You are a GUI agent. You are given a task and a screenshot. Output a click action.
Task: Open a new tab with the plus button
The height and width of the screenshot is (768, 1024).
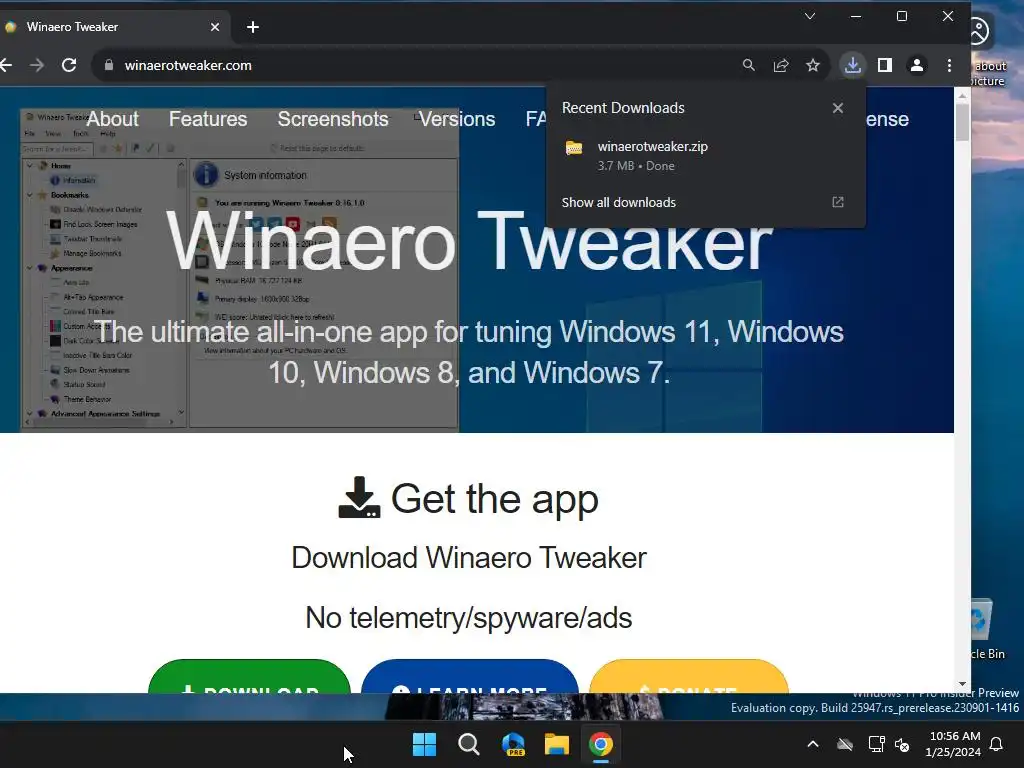[x=253, y=27]
